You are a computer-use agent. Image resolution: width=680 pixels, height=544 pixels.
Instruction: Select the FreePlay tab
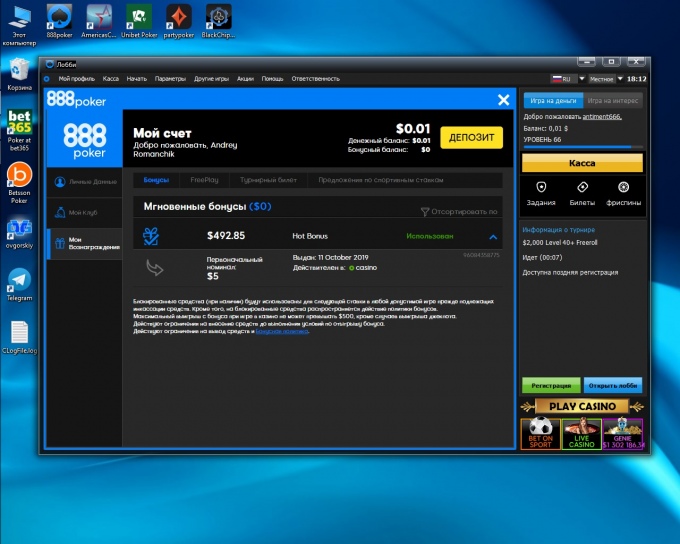coord(204,180)
